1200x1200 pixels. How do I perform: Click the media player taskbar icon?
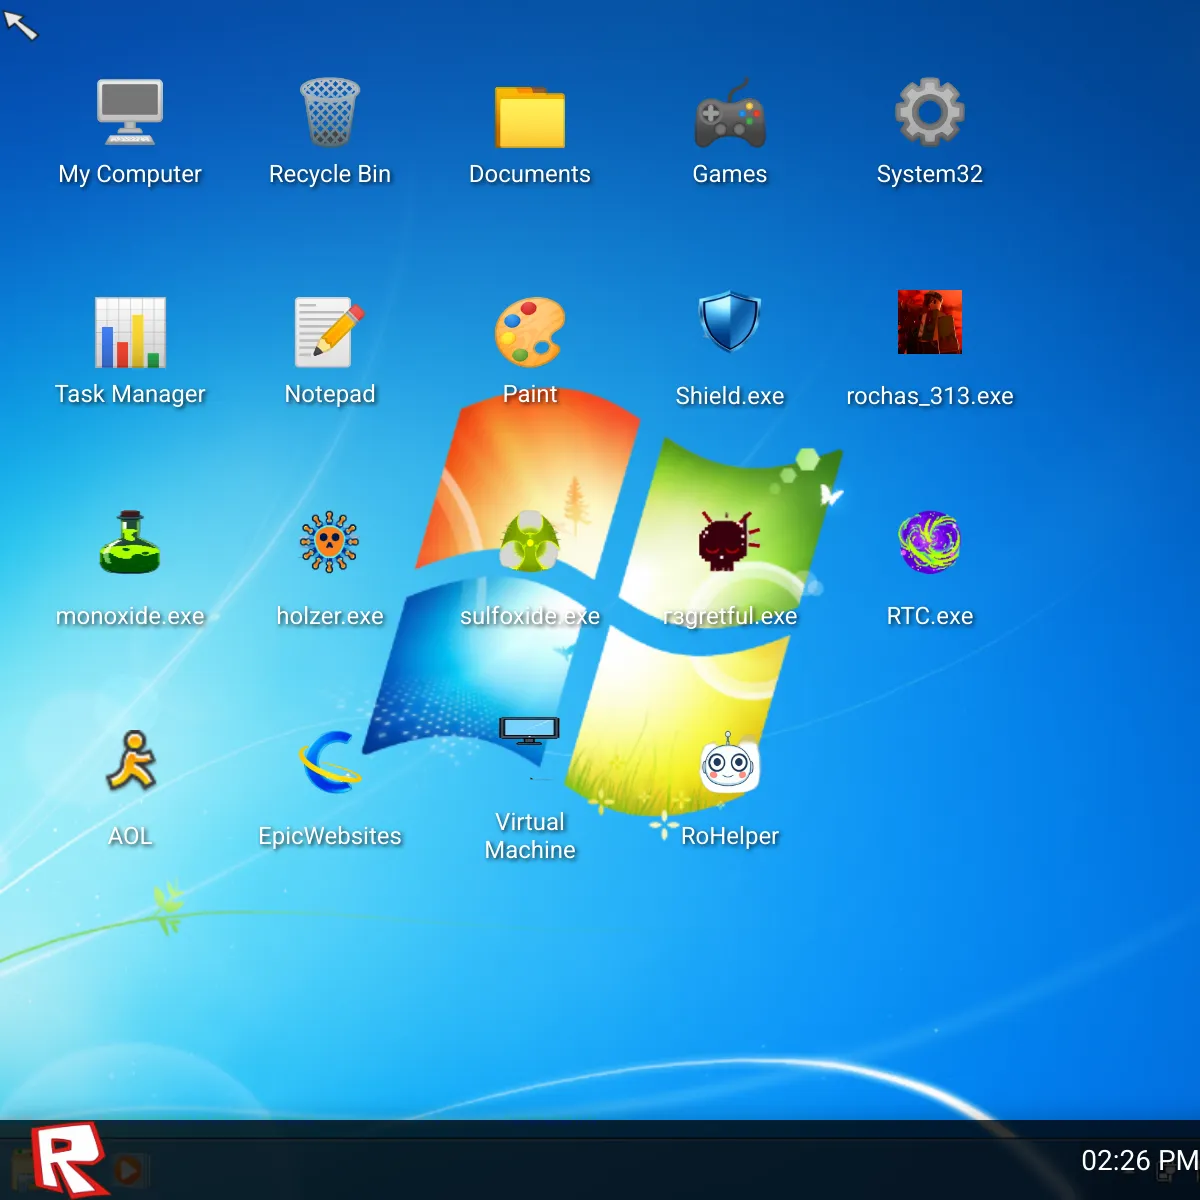128,1169
